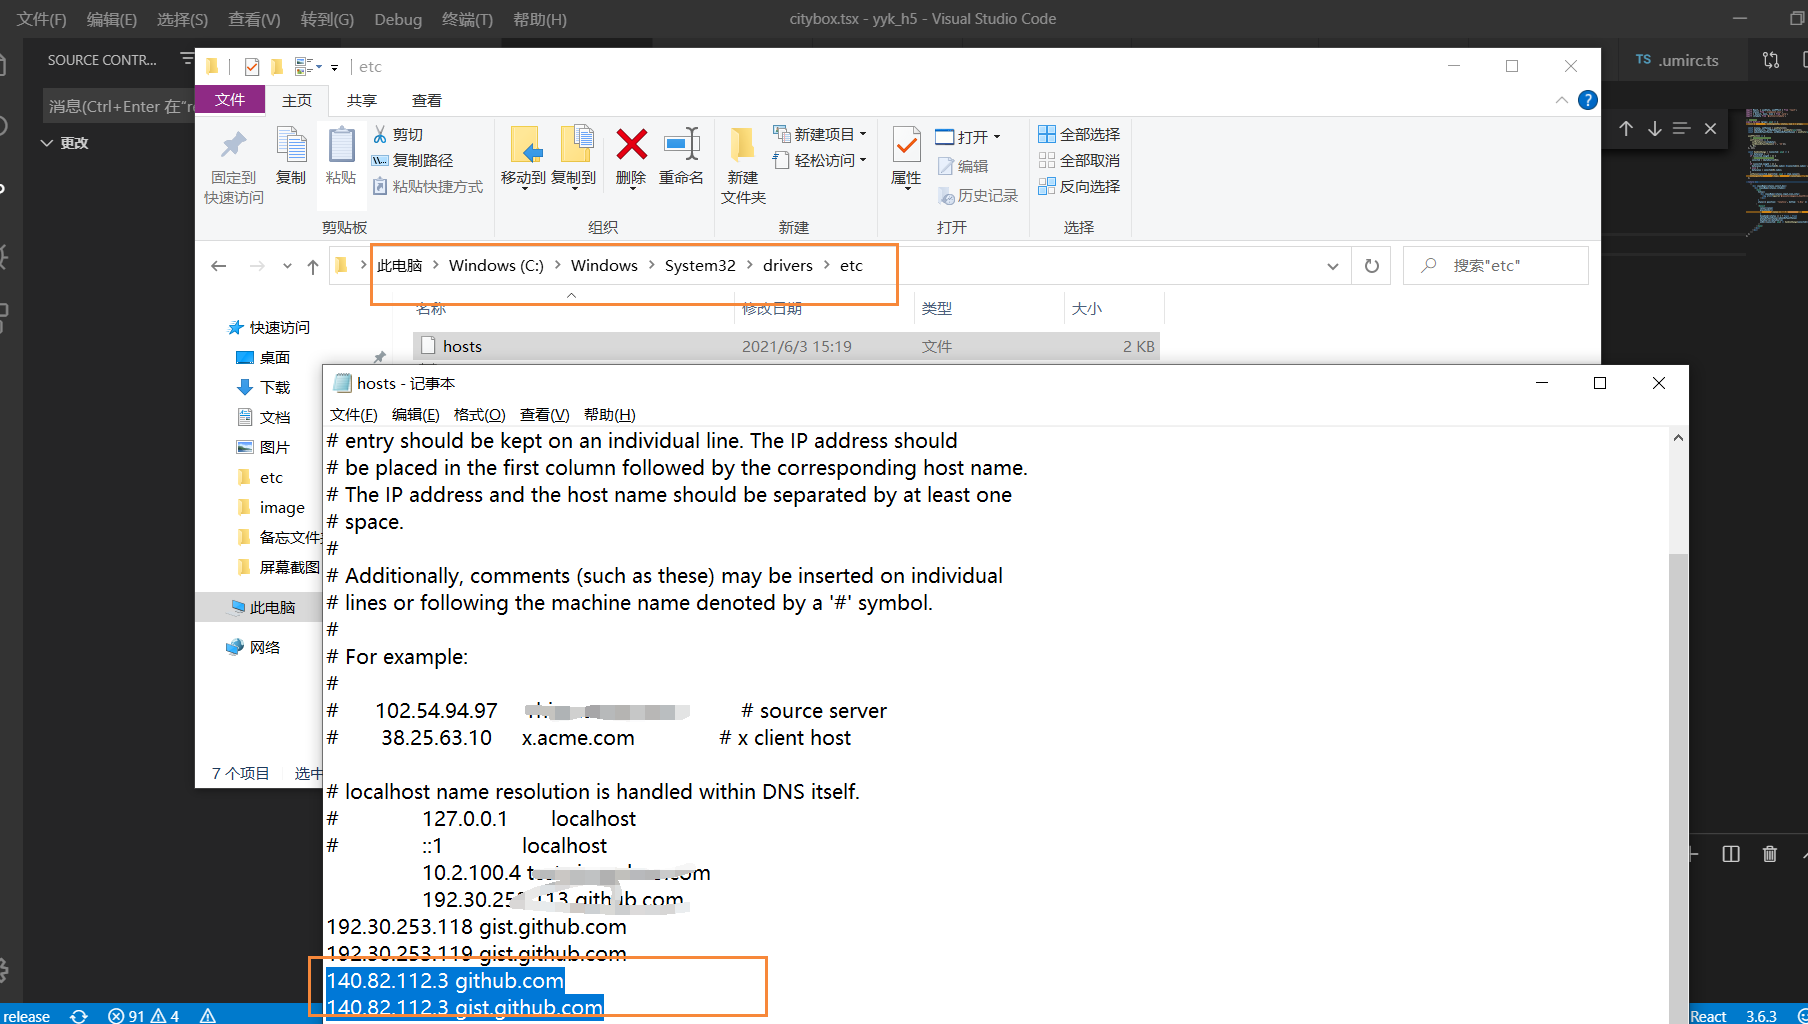
Task: Click the Rename (重命名) icon
Action: click(x=682, y=145)
